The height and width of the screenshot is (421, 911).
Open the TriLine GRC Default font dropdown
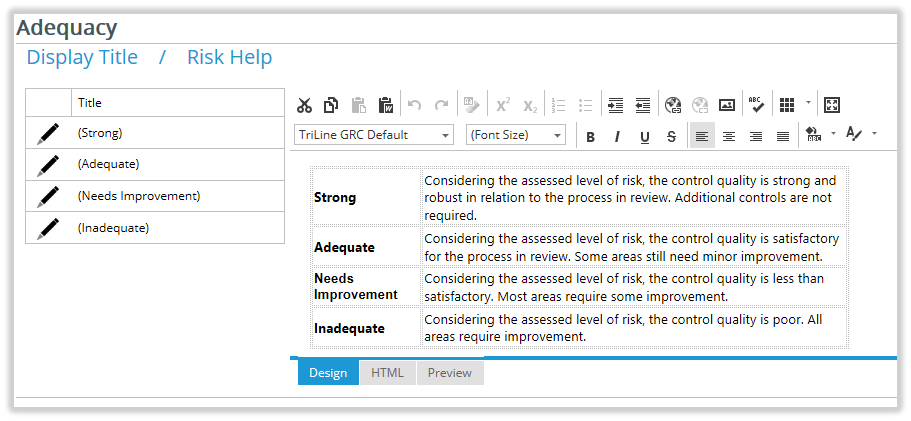[x=374, y=135]
